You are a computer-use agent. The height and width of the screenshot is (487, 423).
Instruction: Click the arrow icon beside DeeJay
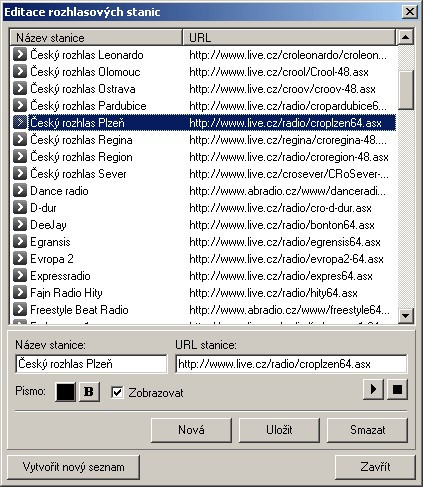click(20, 224)
